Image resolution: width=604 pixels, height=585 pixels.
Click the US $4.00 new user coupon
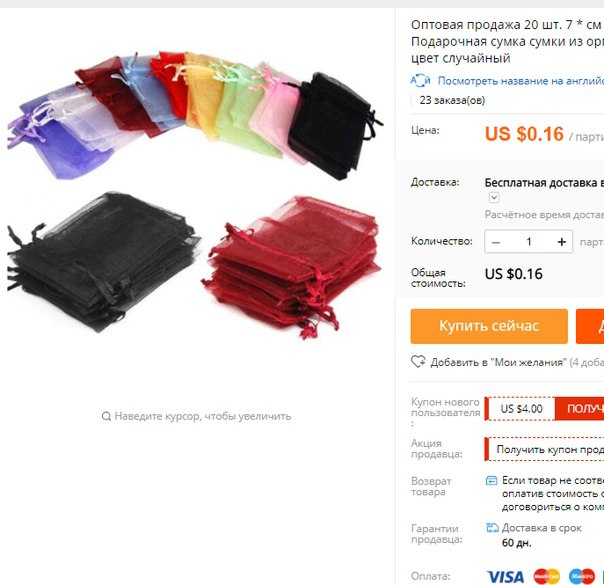521,409
